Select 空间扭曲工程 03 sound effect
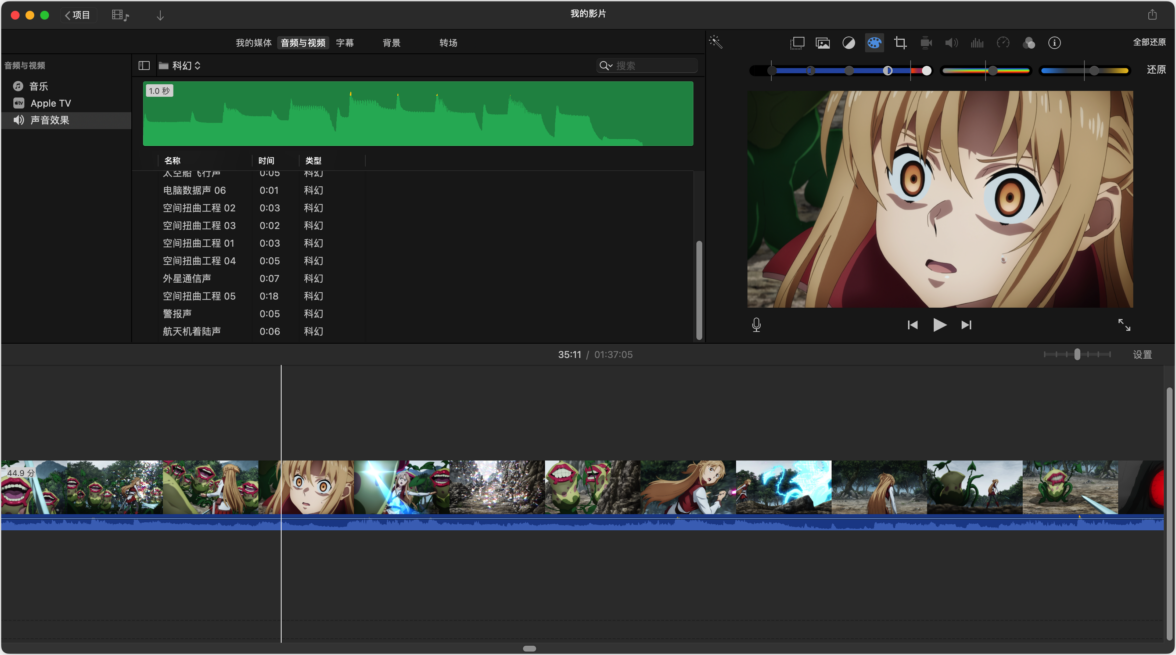The image size is (1176, 655). [199, 226]
